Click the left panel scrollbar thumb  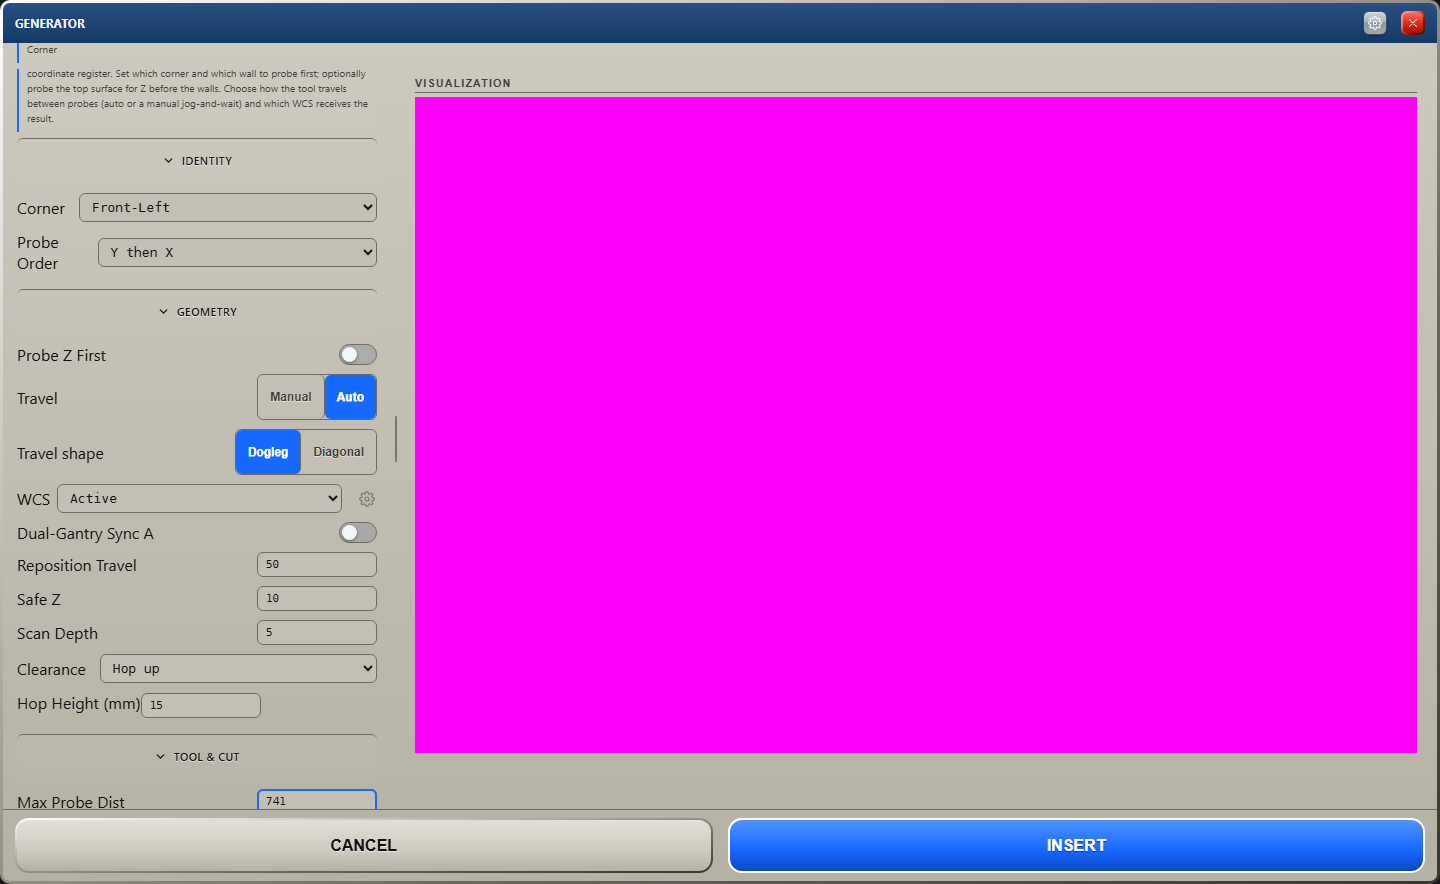(396, 439)
